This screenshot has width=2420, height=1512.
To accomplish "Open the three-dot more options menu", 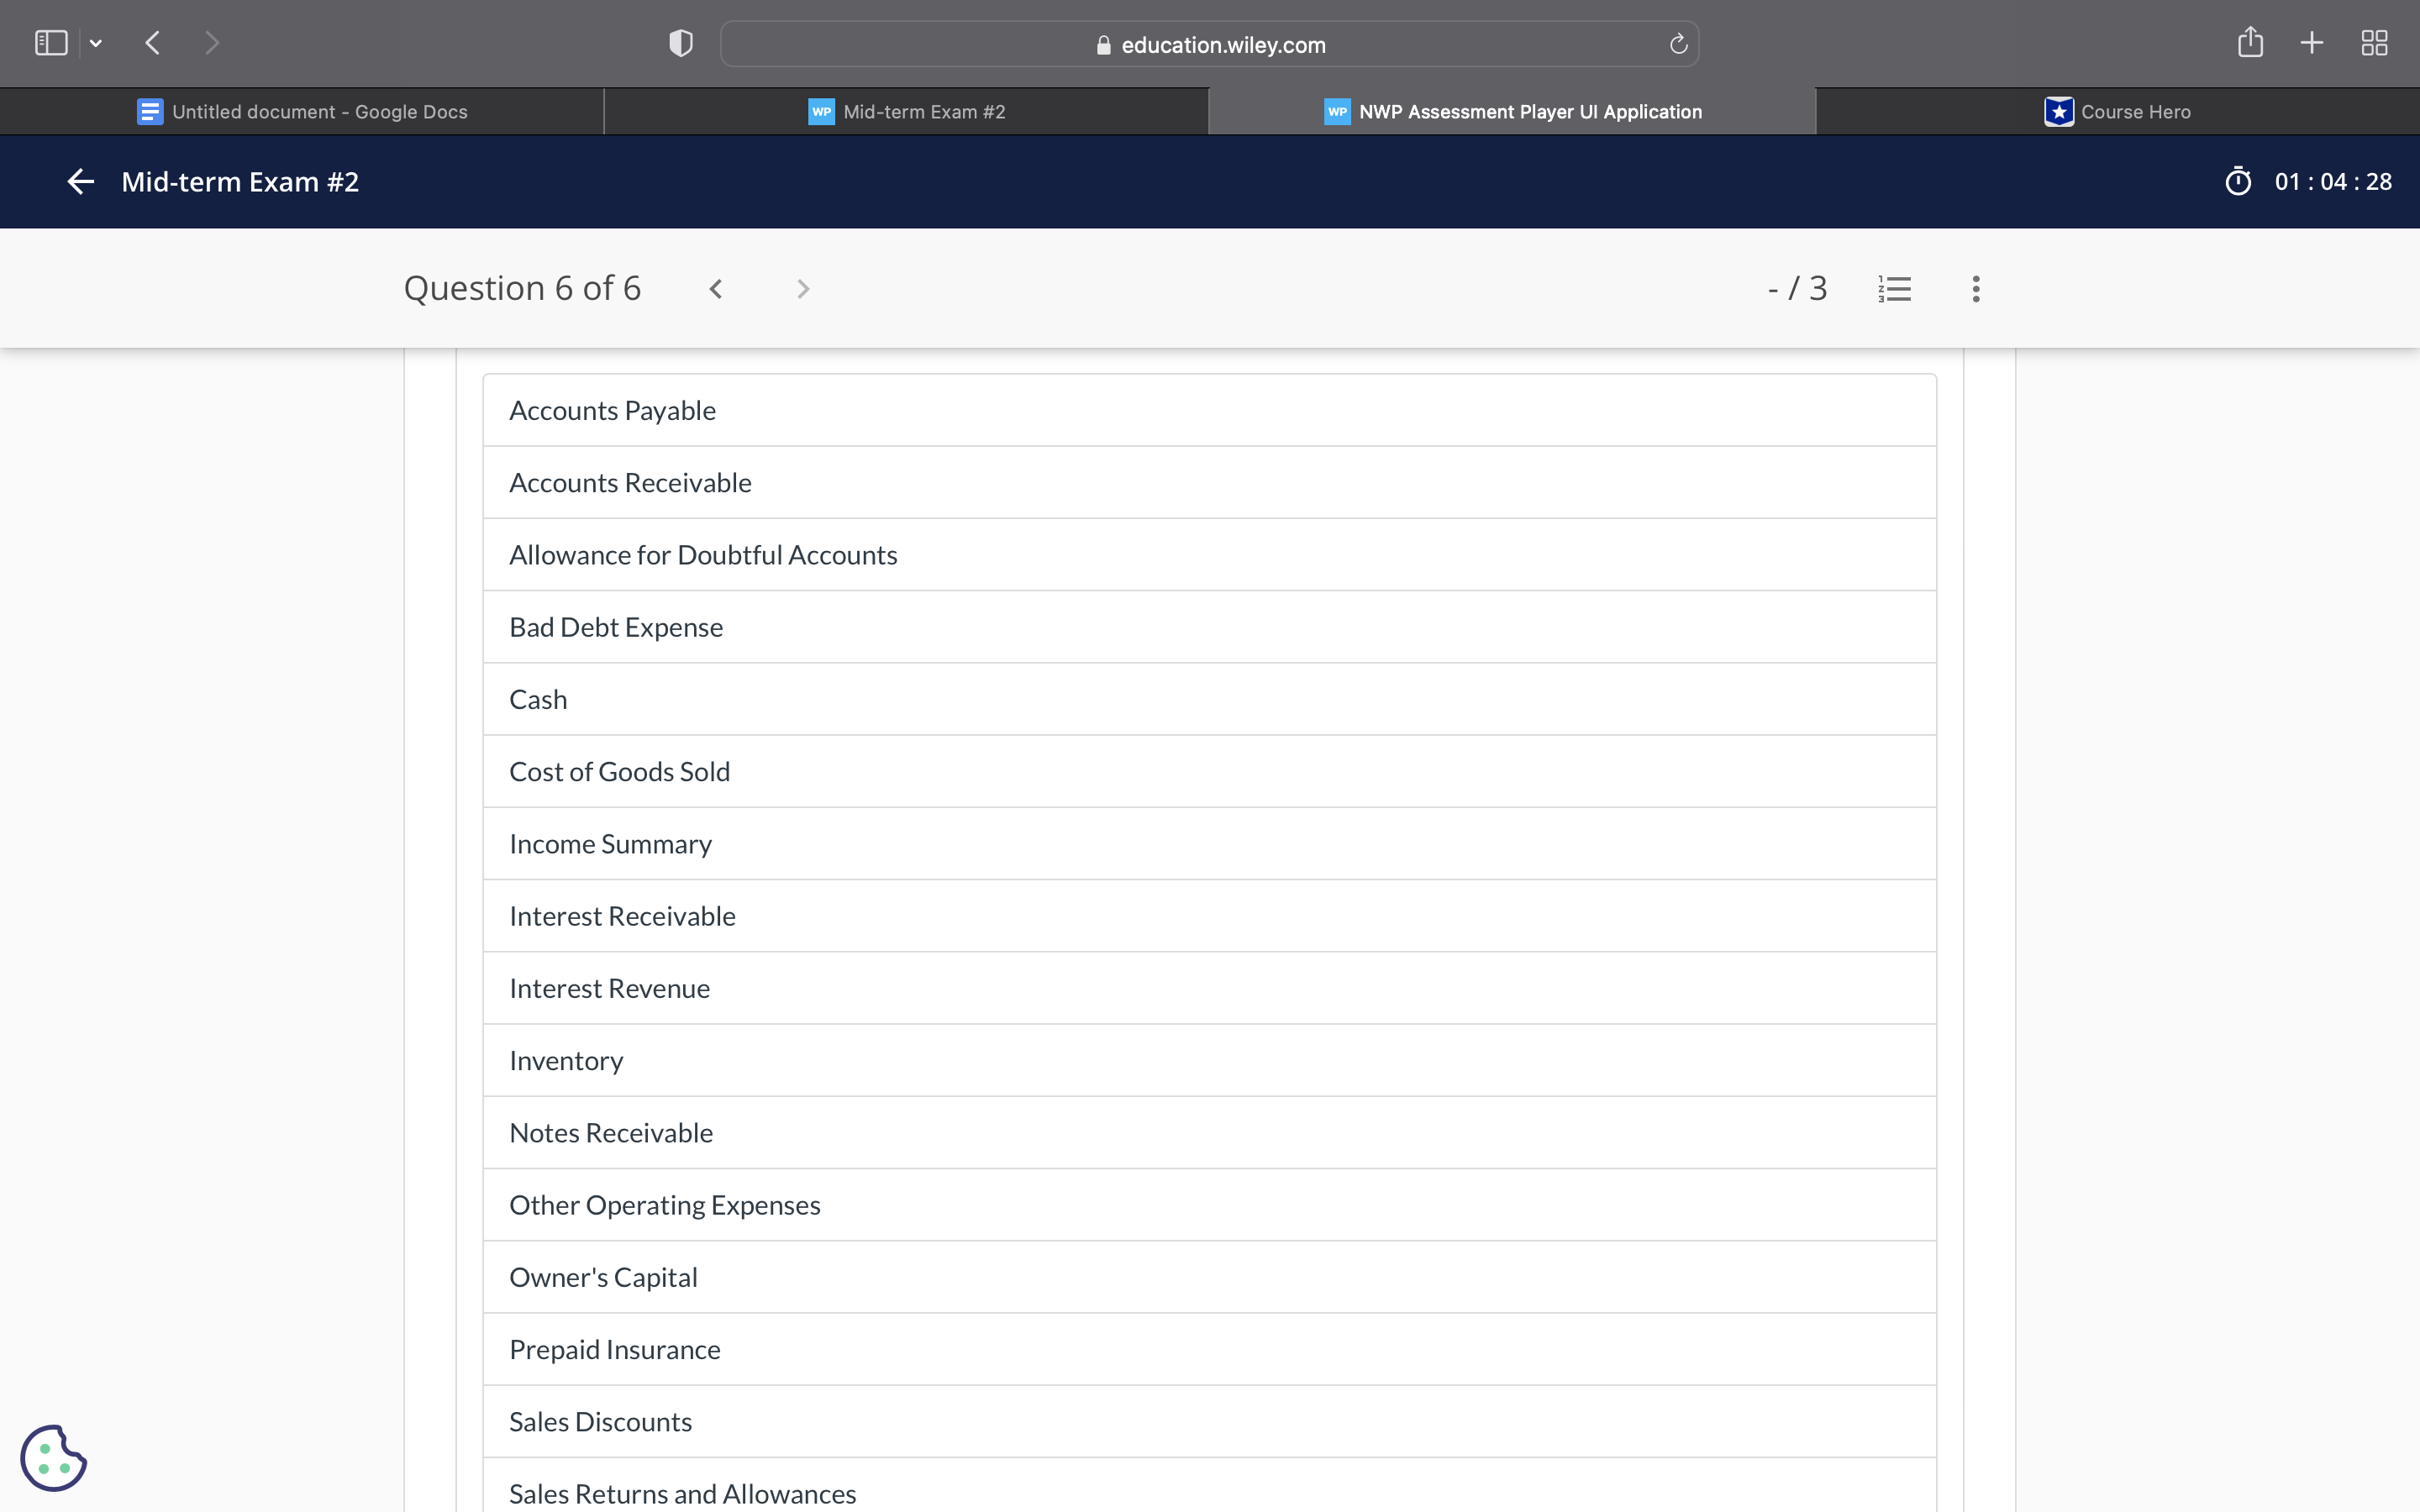I will point(1975,289).
